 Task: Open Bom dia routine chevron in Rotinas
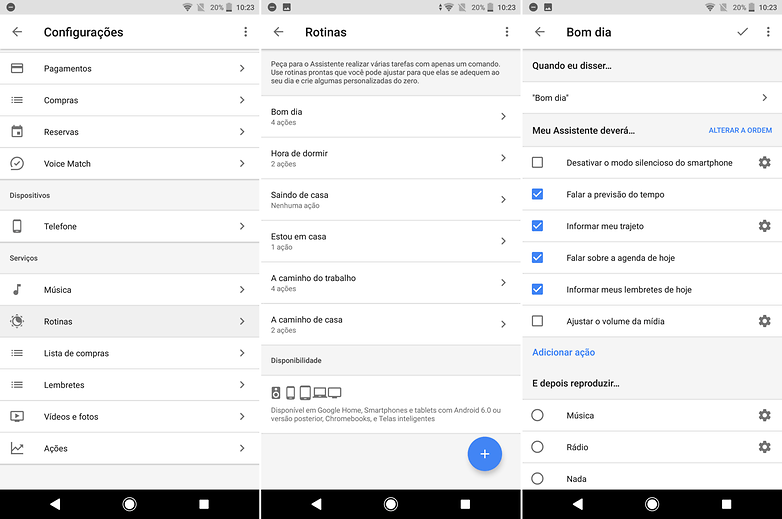[x=503, y=117]
